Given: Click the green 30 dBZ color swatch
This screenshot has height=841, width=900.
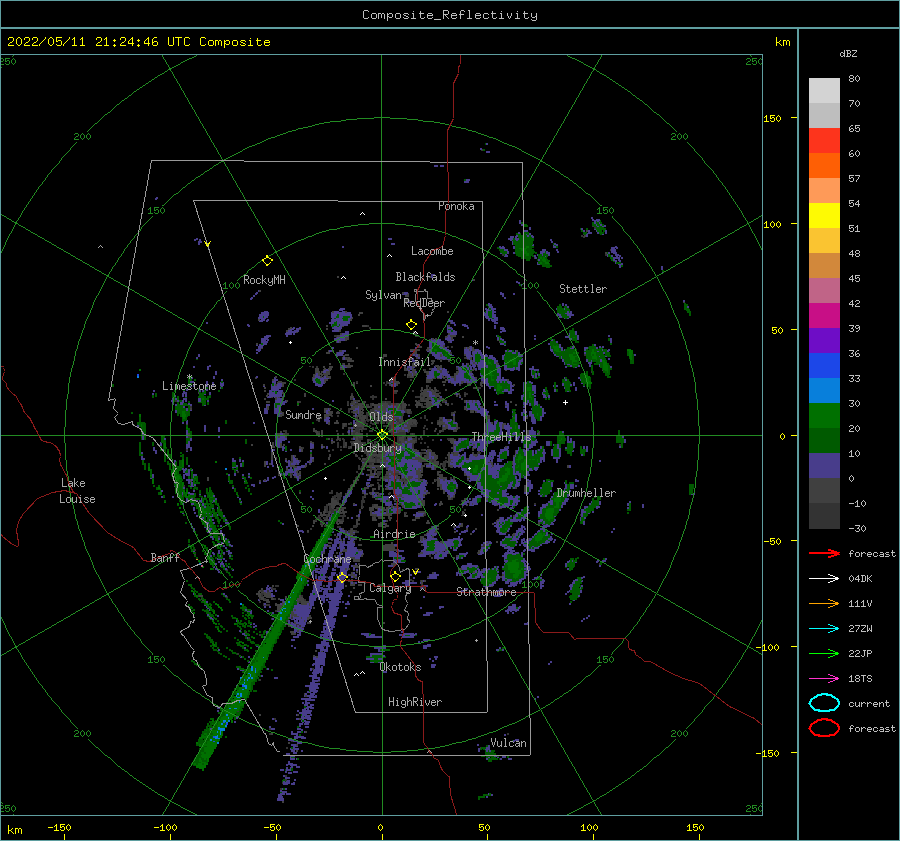Looking at the screenshot, I should point(824,416).
